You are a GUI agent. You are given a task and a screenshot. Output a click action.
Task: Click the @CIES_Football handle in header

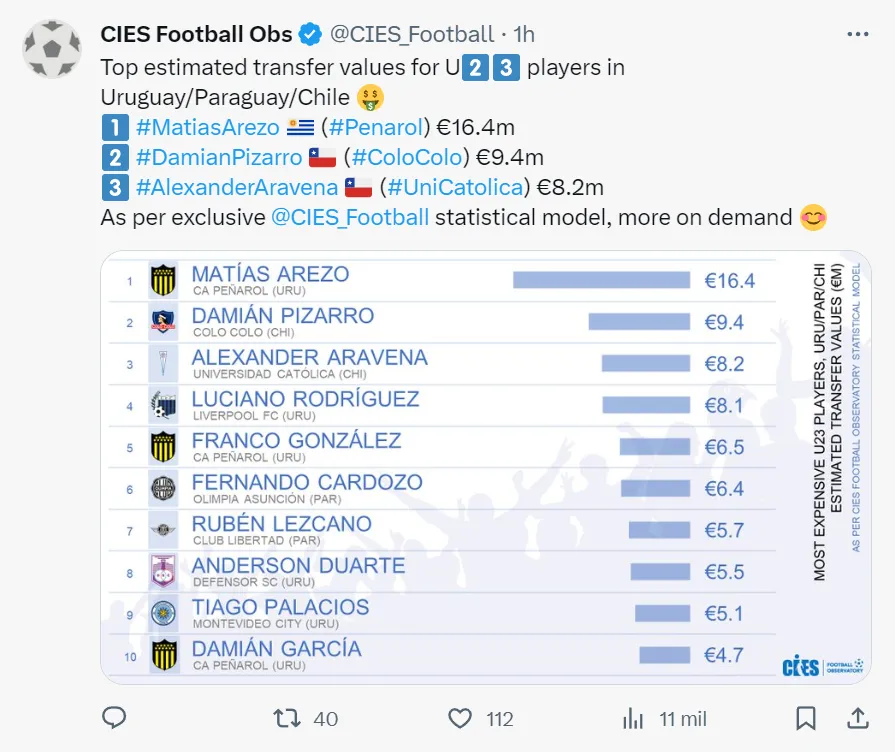pyautogui.click(x=412, y=35)
